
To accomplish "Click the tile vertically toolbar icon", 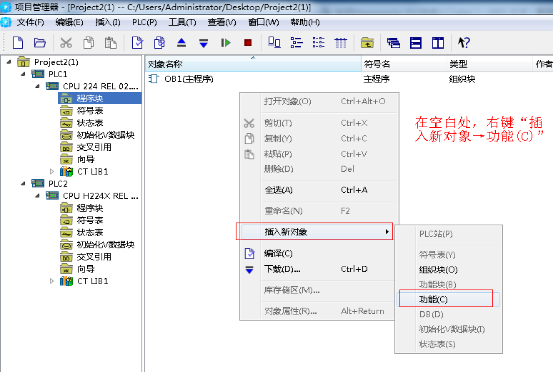I will coord(438,43).
